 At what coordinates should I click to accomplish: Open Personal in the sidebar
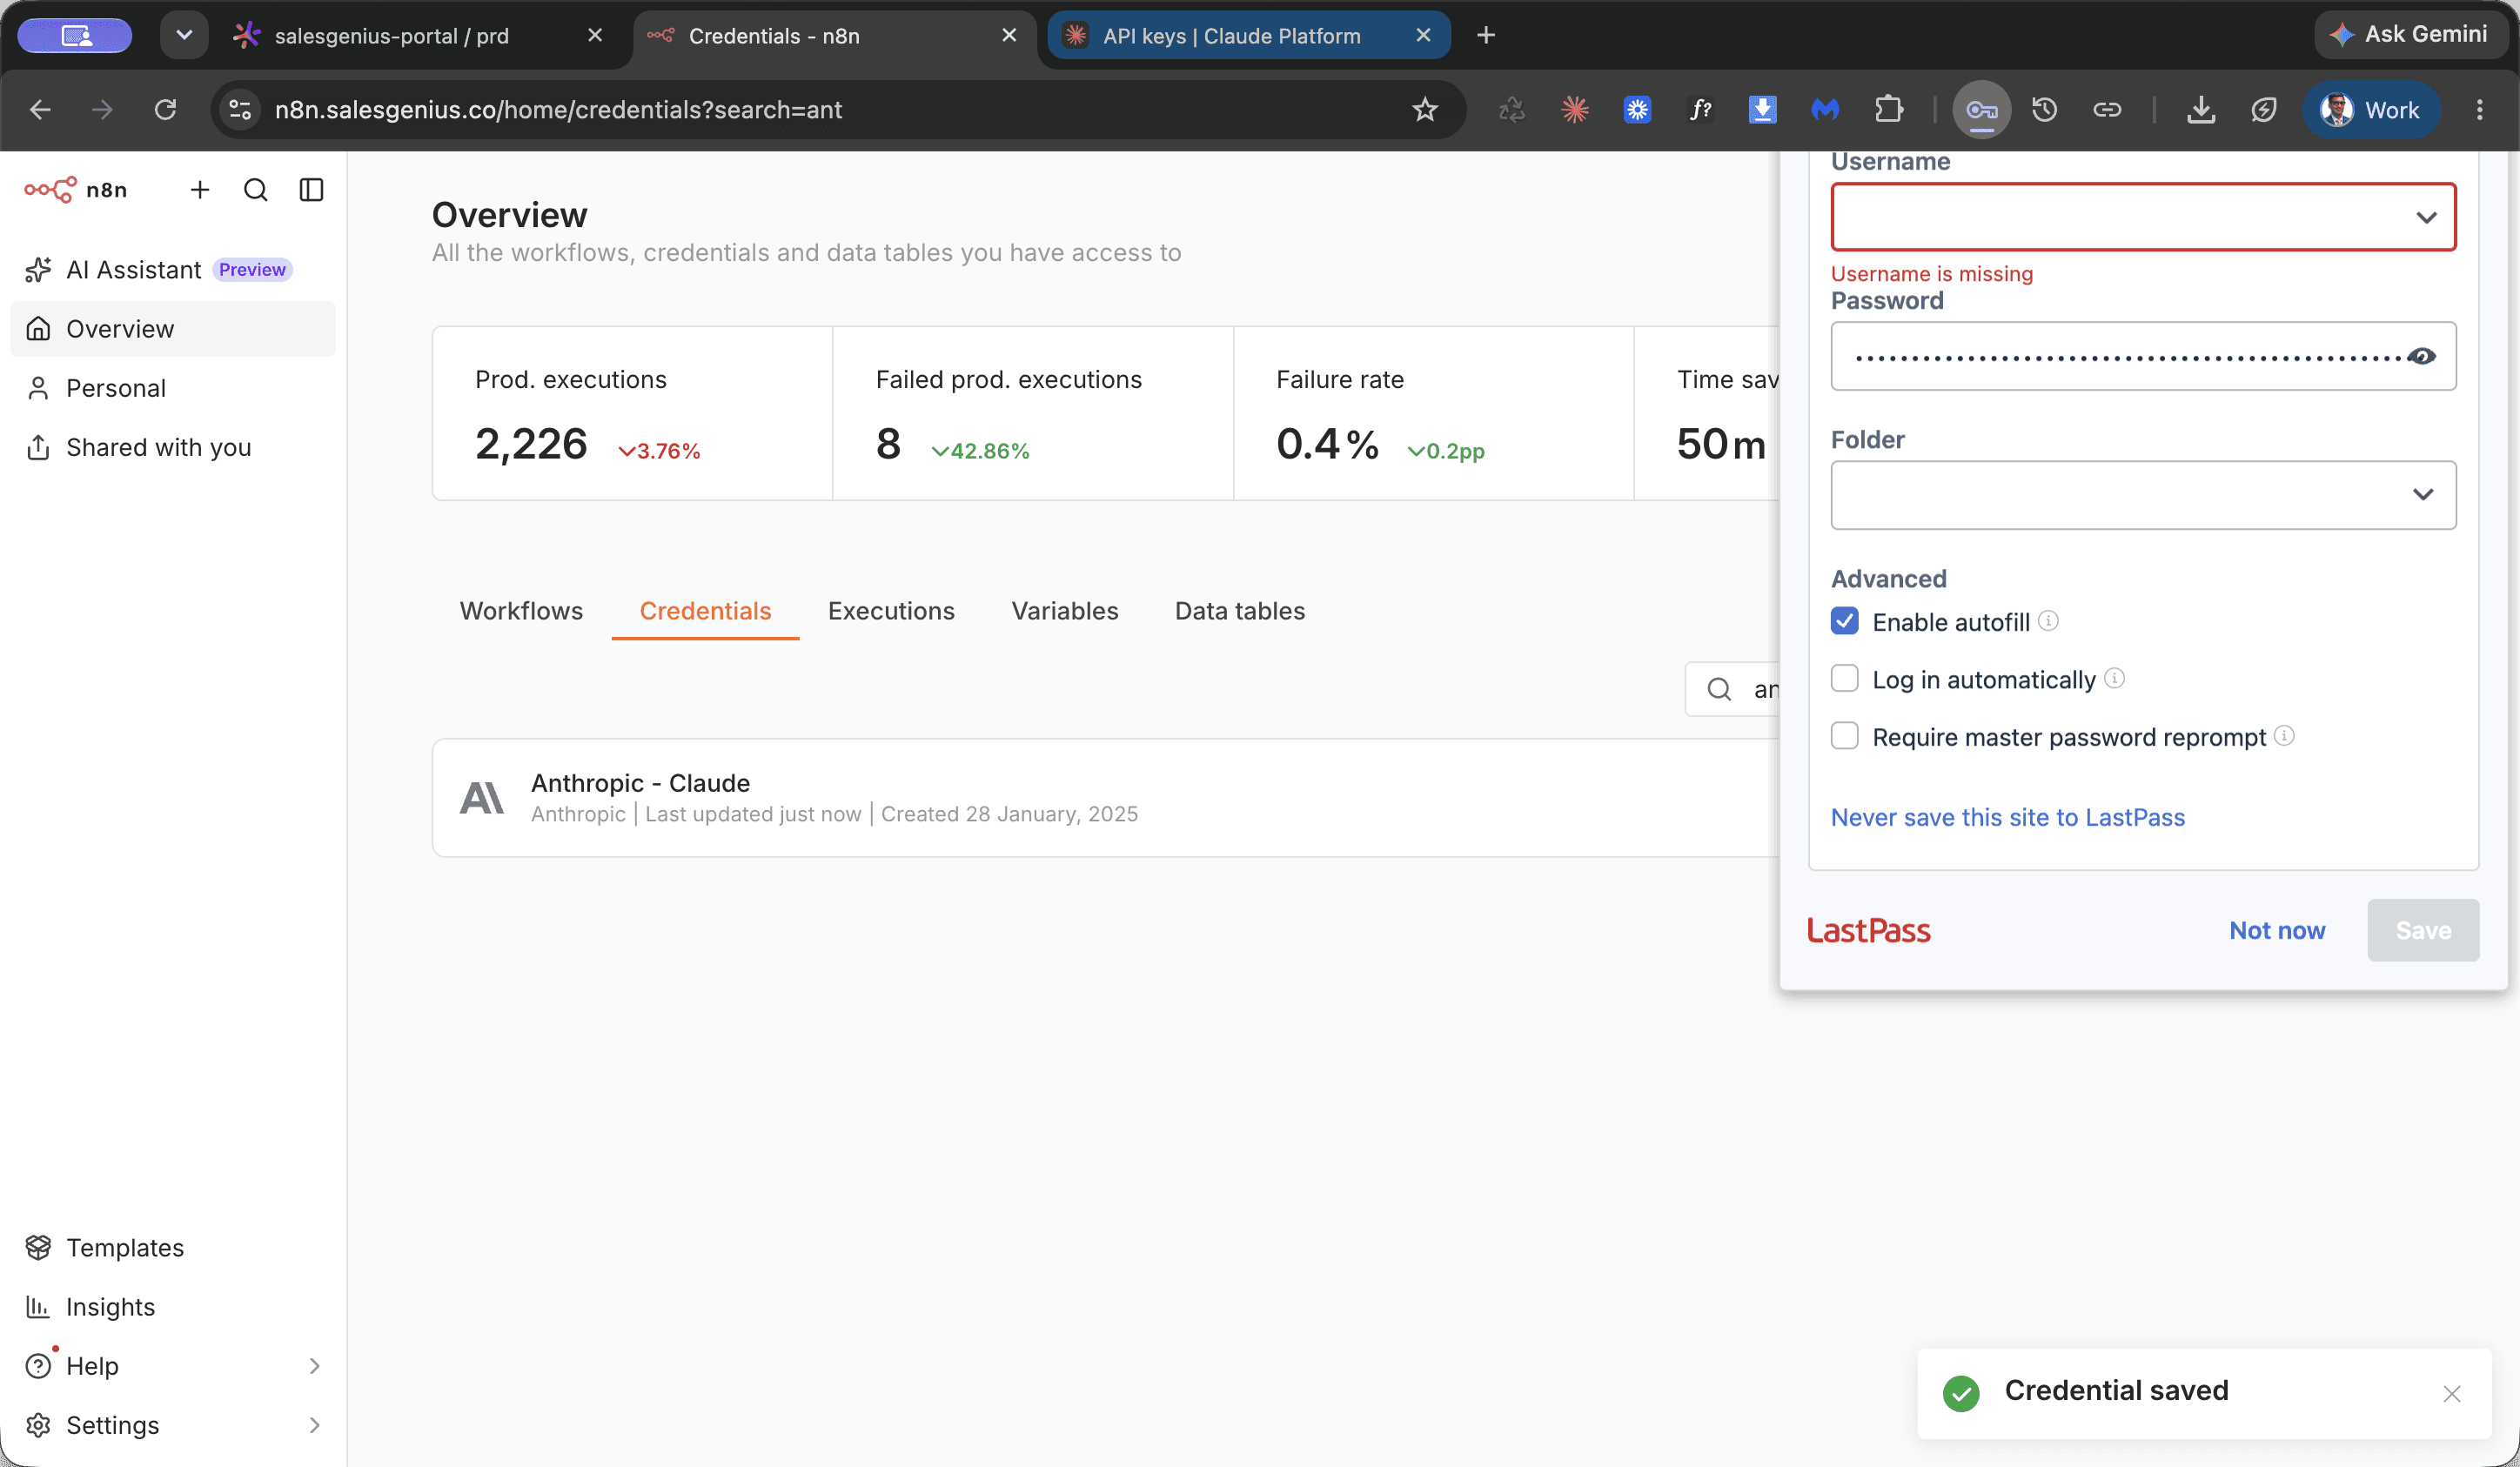(173, 388)
